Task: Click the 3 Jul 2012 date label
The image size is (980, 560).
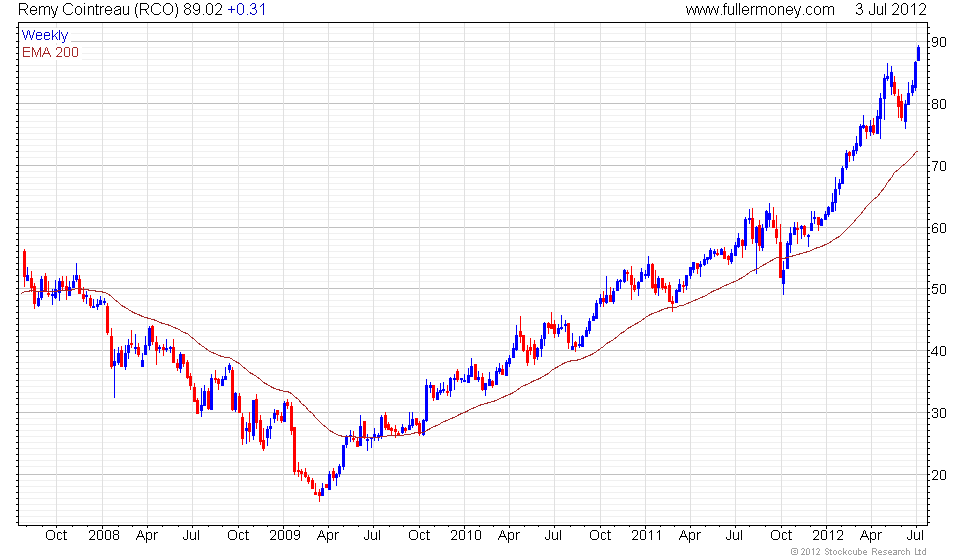Action: point(891,10)
